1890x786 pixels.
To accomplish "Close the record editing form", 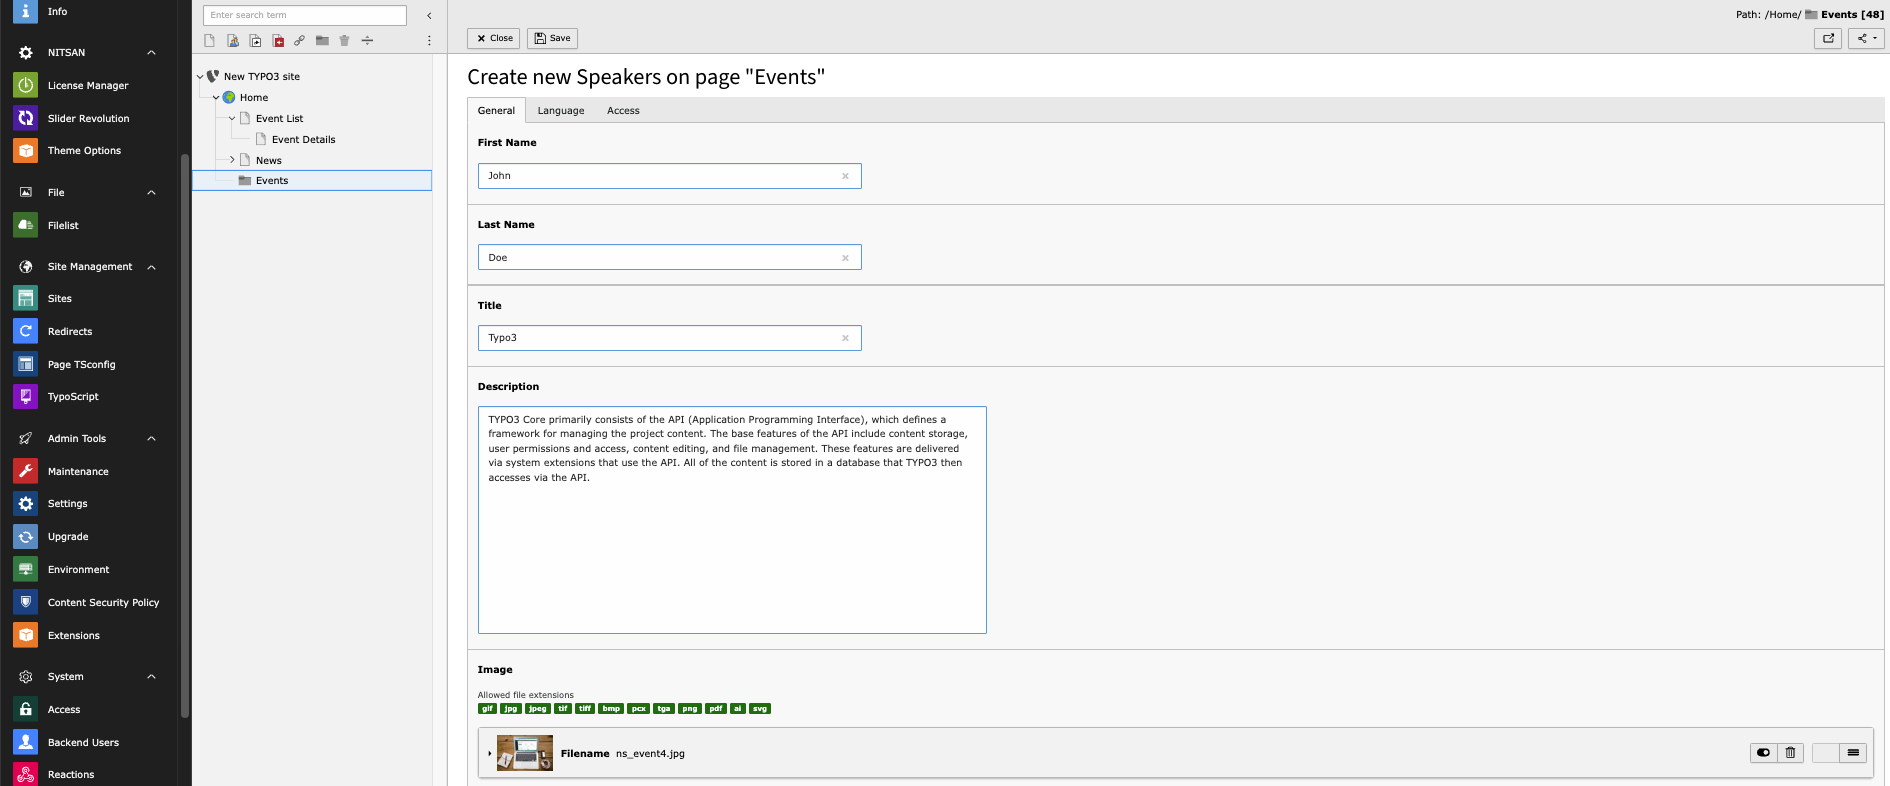I will (x=494, y=38).
